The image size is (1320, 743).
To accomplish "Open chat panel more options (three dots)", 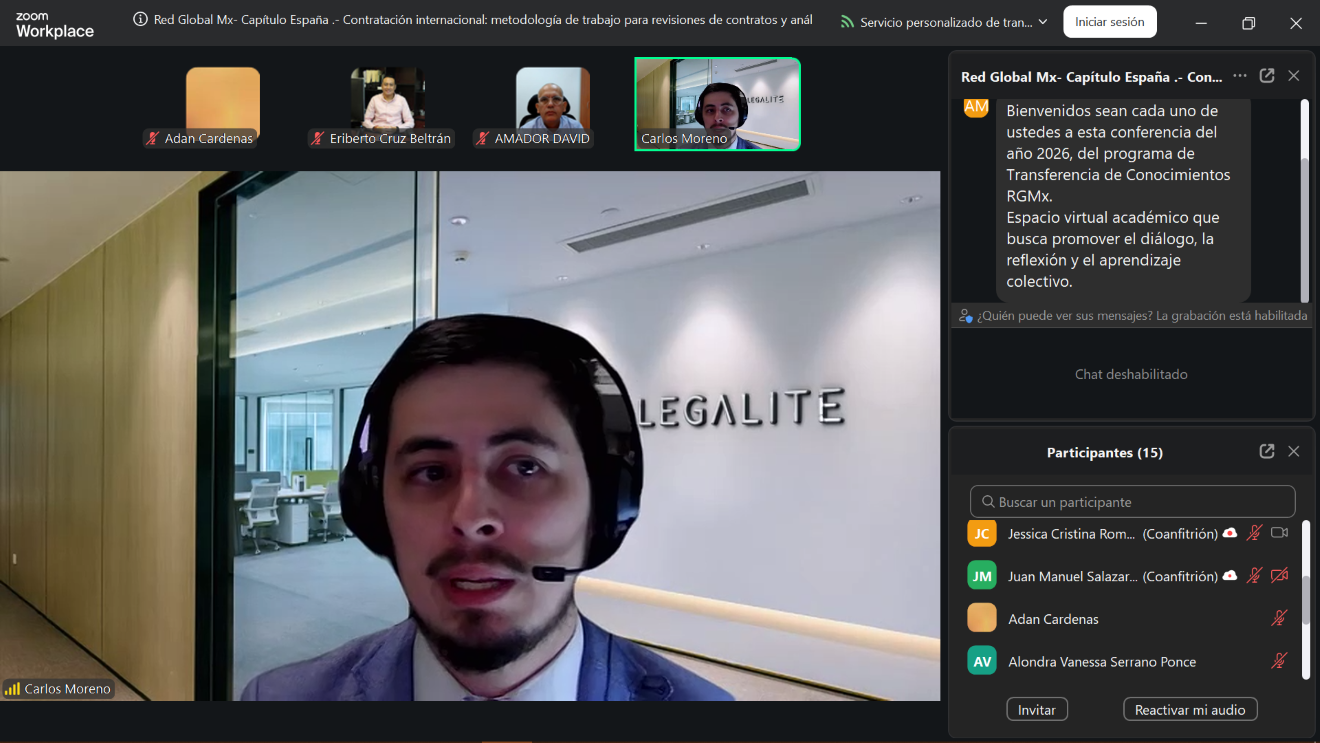I will 1240,76.
